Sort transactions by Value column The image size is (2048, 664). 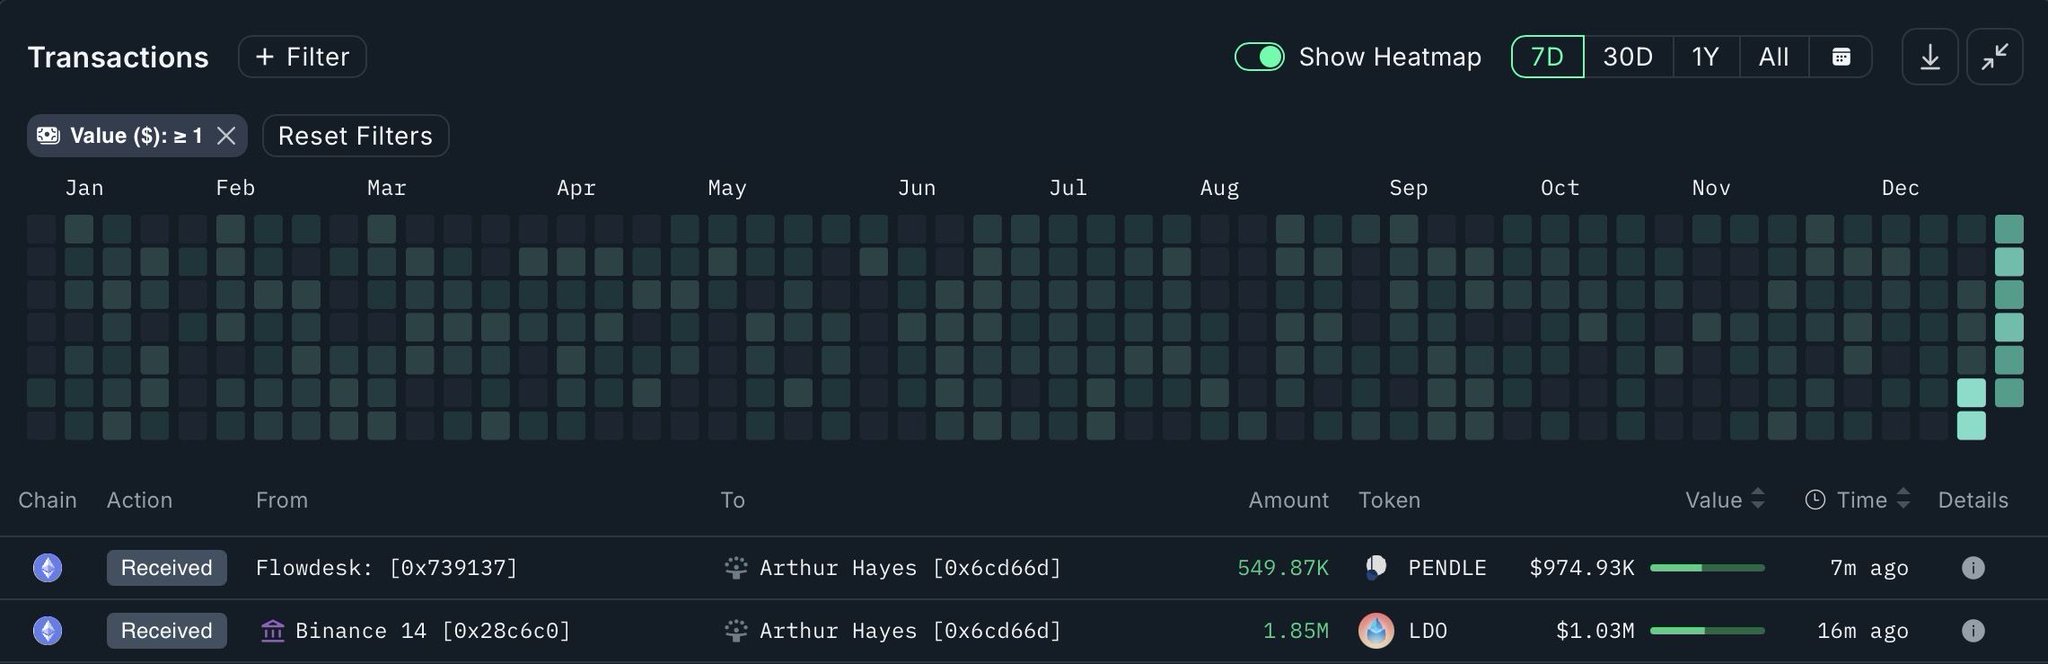1724,500
